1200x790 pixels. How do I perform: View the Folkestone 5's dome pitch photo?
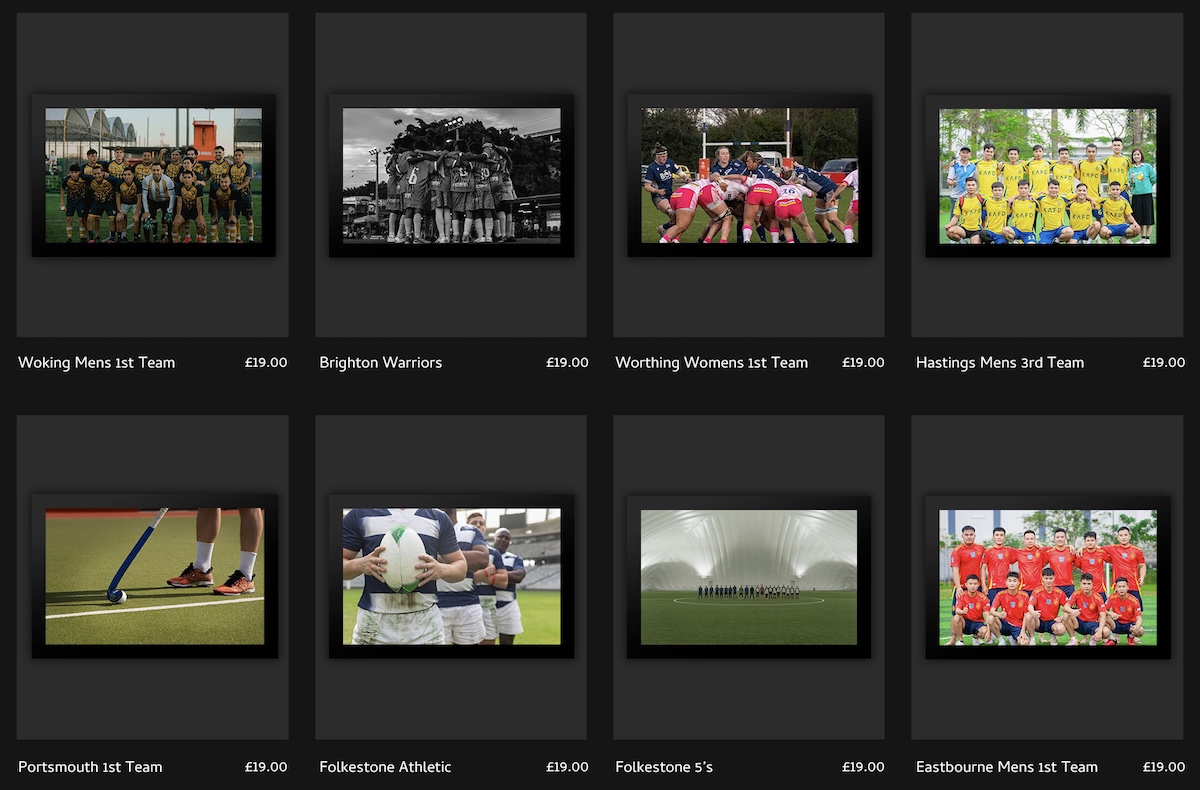(x=749, y=576)
